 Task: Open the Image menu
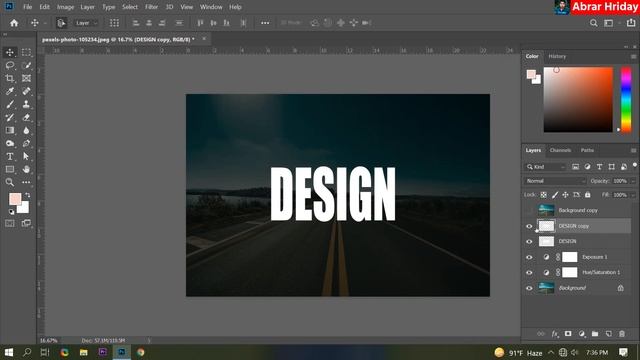click(65, 7)
